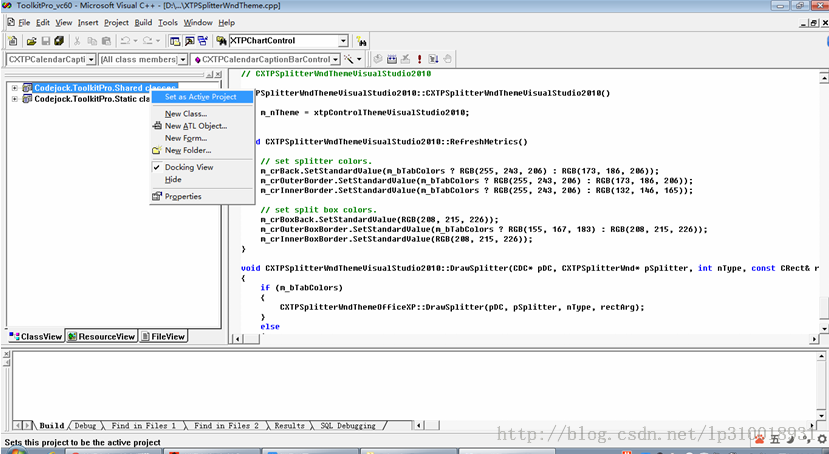Choose New Form... in context menu
This screenshot has width=829, height=454.
(202, 138)
